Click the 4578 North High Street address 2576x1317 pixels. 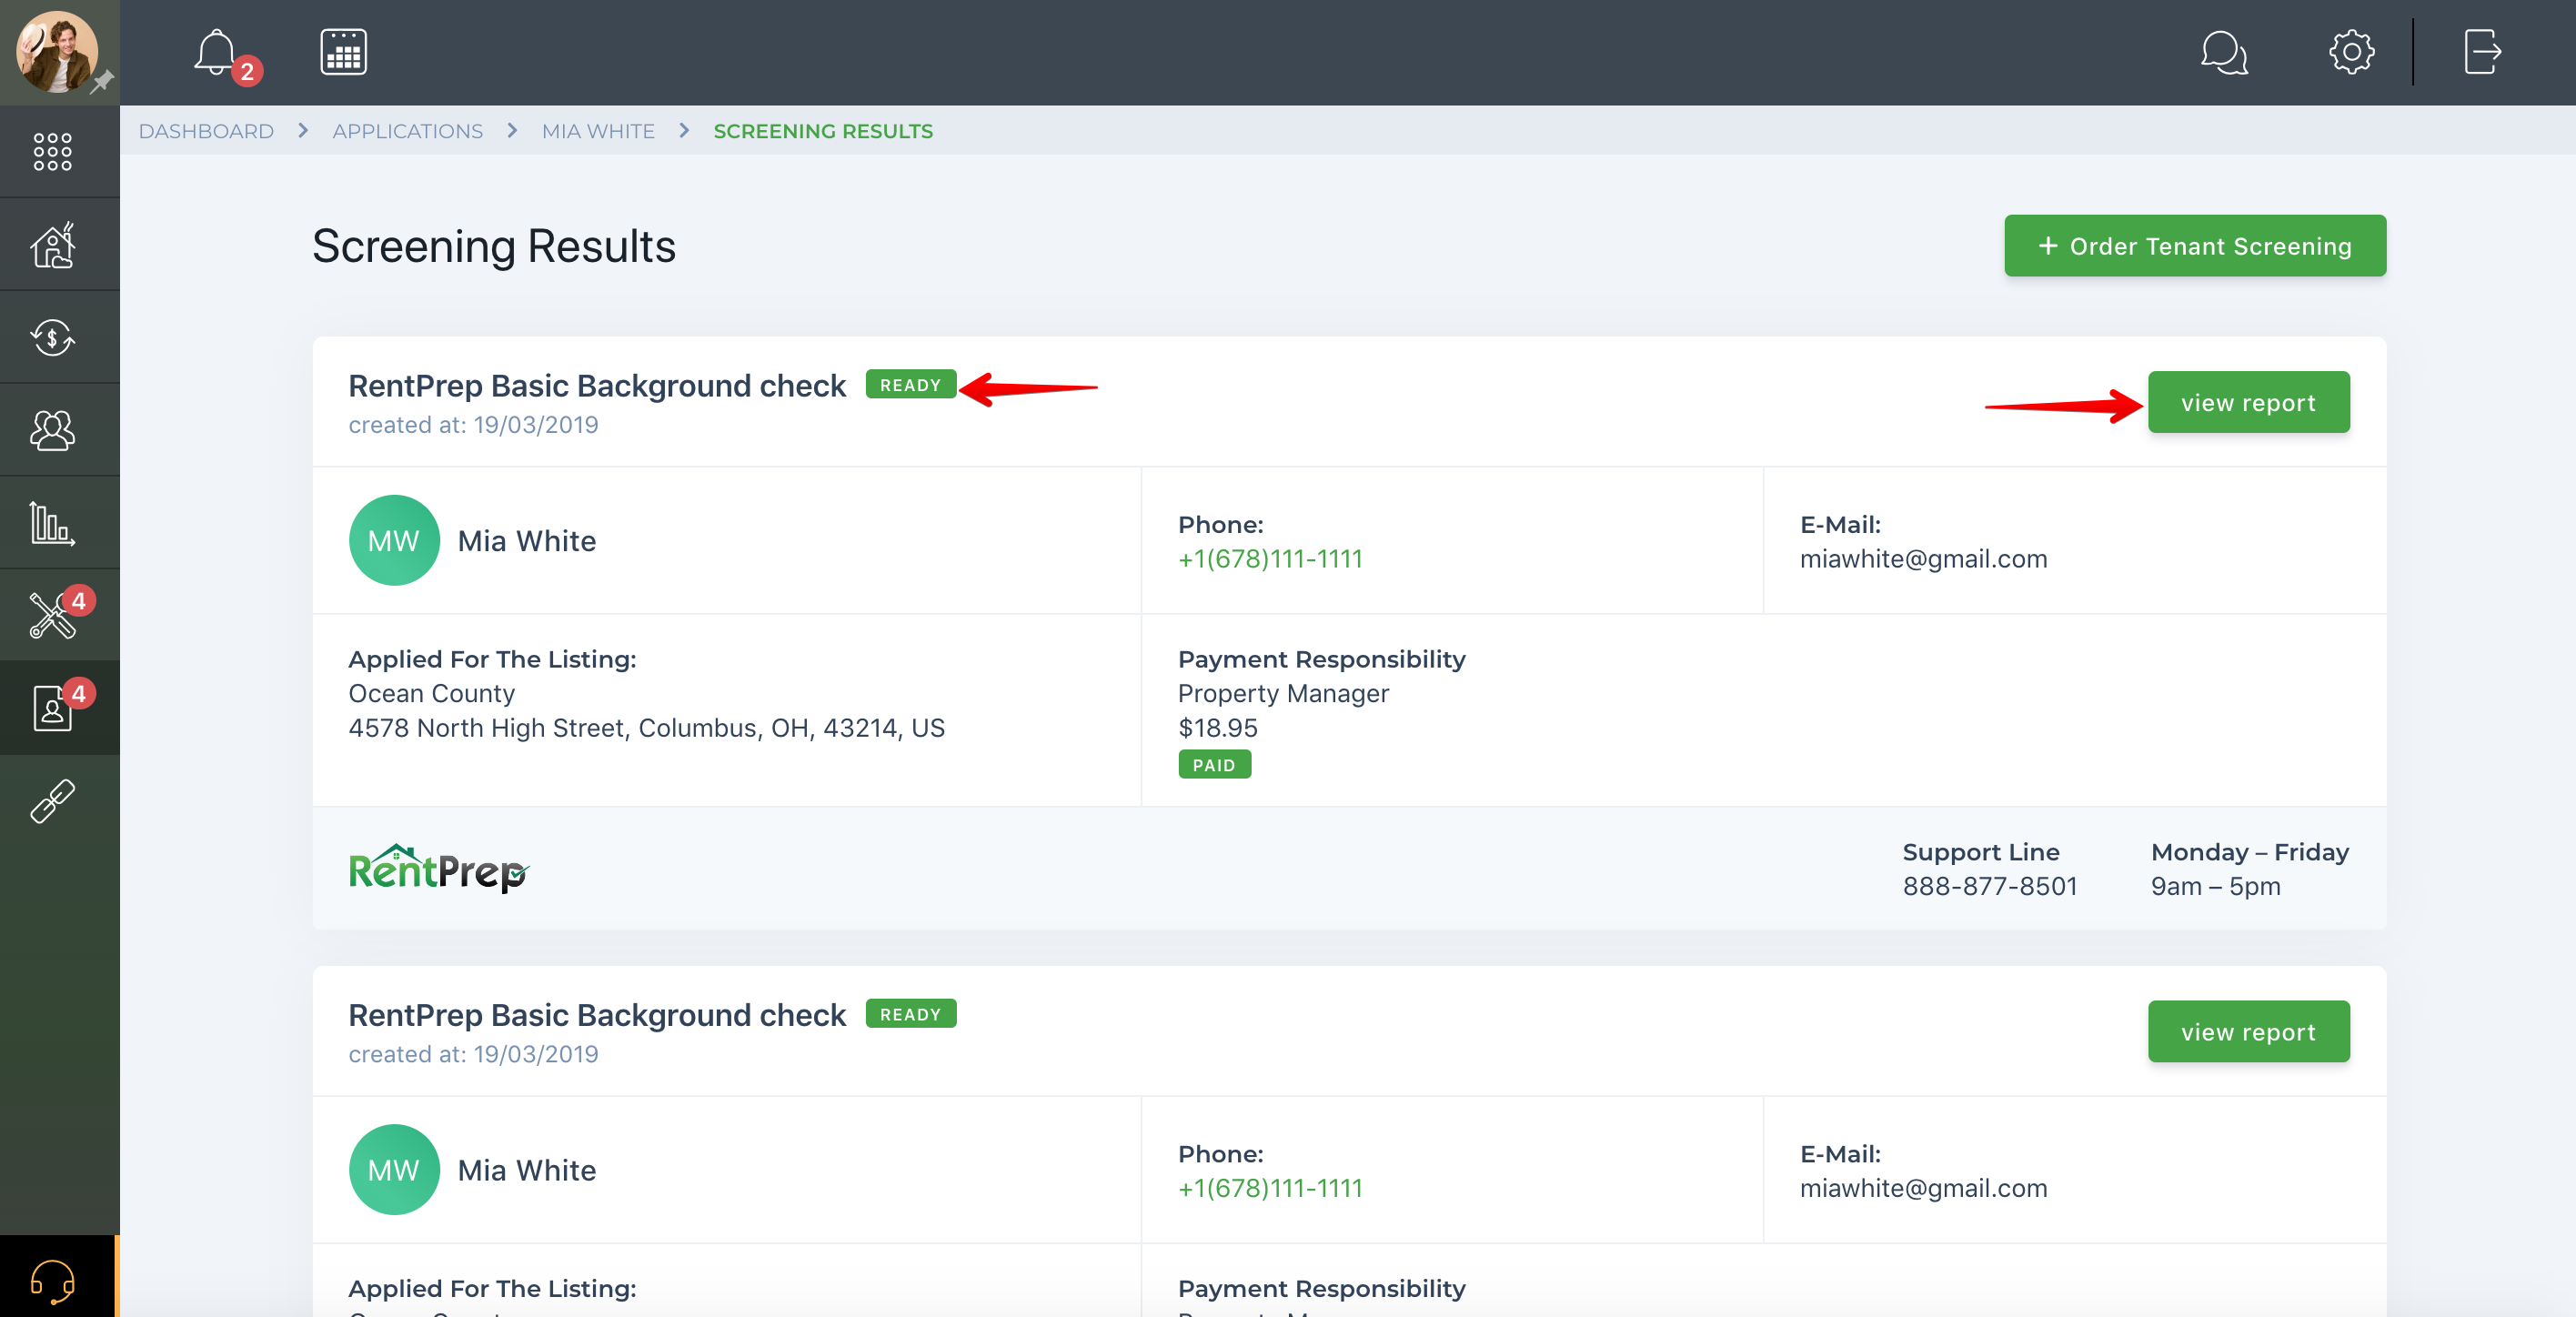[647, 728]
